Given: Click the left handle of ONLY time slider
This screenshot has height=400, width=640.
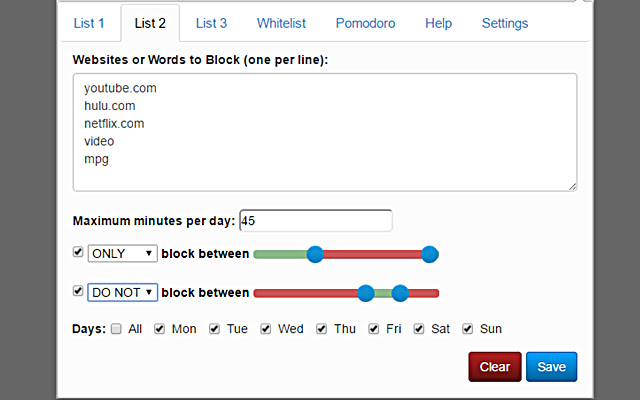Looking at the screenshot, I should (x=315, y=254).
